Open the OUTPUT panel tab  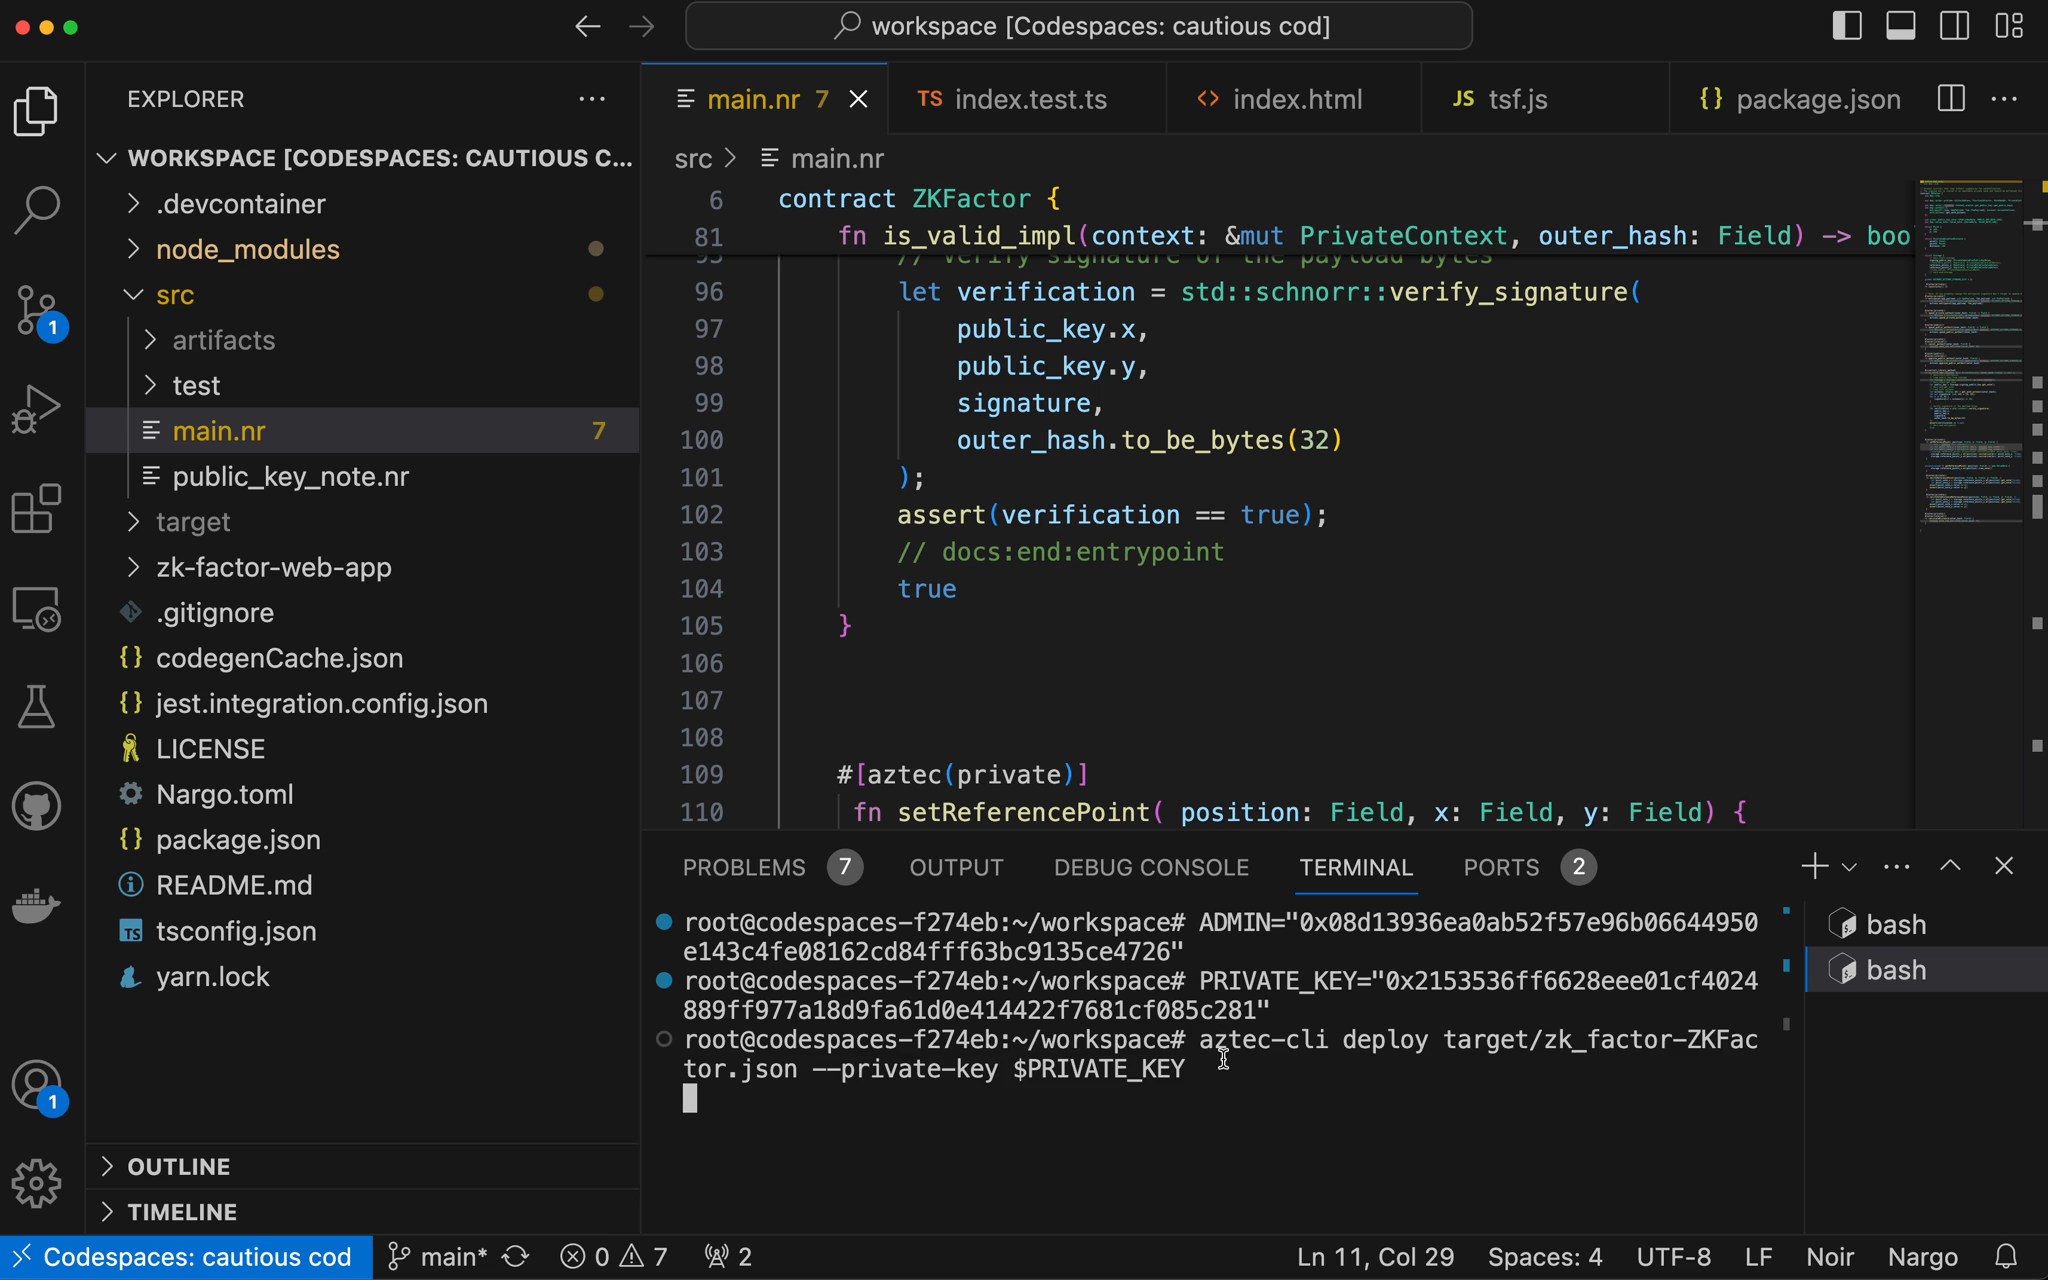(x=956, y=867)
